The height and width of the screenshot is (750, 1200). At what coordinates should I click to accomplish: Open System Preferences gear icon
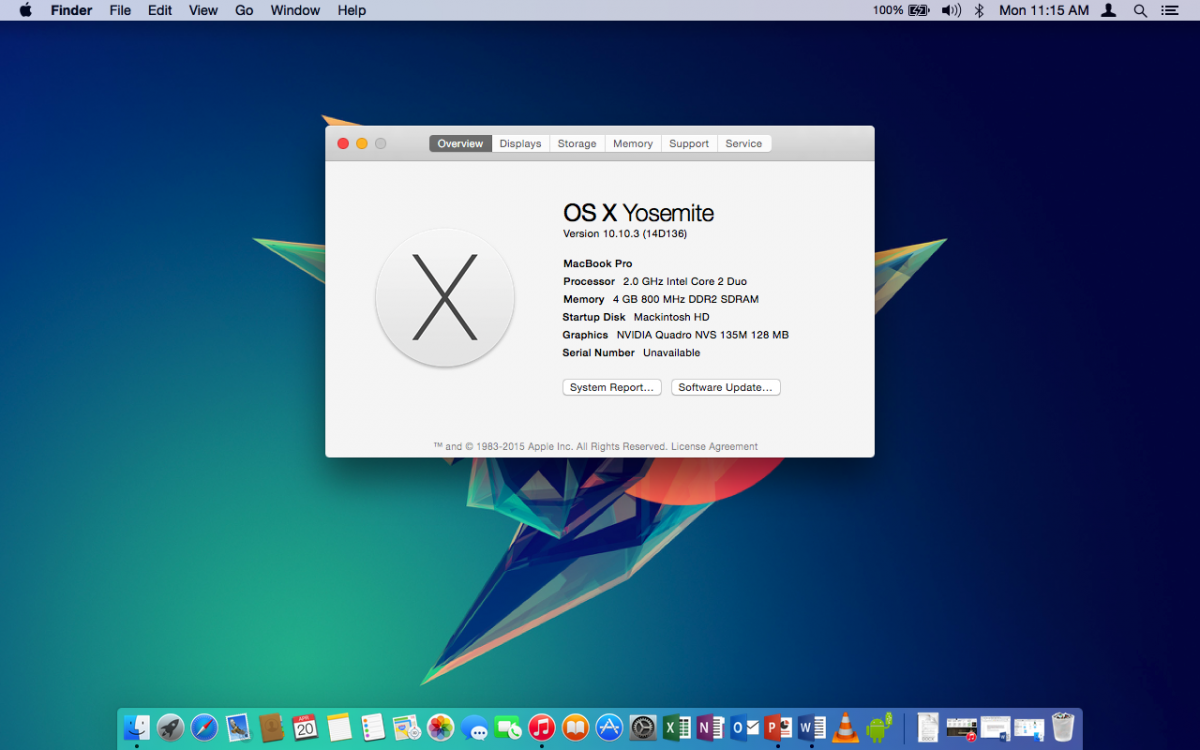point(643,727)
